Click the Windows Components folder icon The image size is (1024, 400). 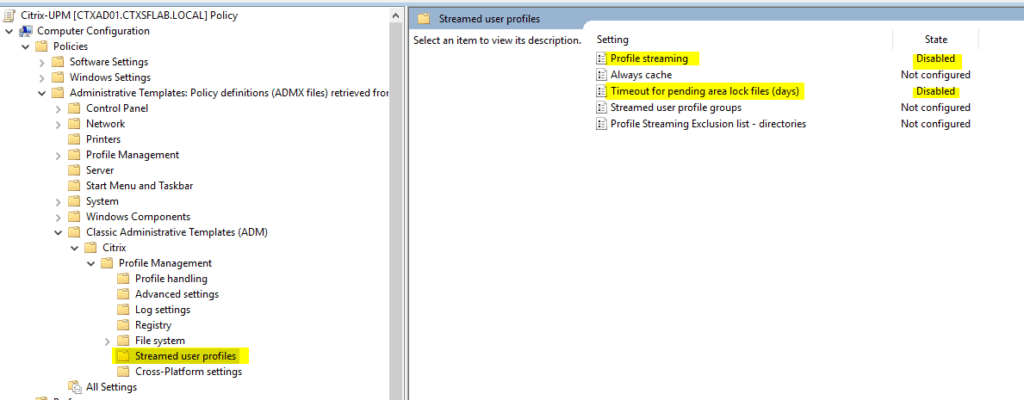click(x=75, y=216)
